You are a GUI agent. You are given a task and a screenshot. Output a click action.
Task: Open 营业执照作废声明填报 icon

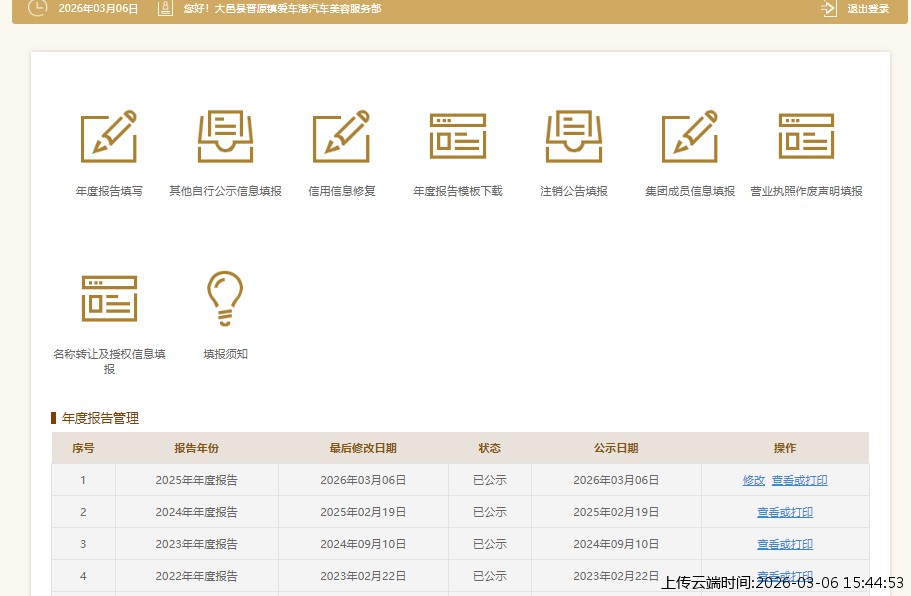(x=806, y=137)
